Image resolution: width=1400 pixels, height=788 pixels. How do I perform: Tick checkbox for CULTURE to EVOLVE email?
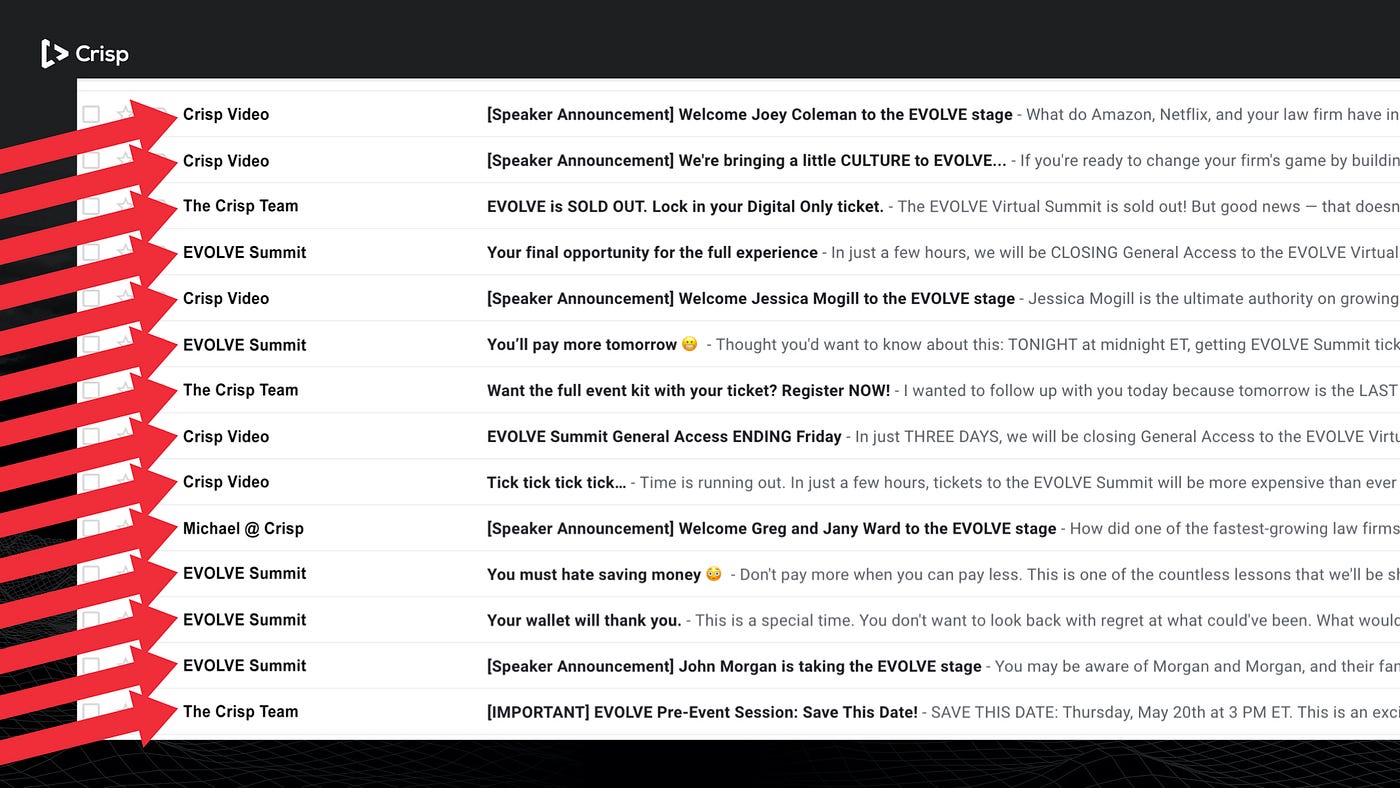[91, 160]
